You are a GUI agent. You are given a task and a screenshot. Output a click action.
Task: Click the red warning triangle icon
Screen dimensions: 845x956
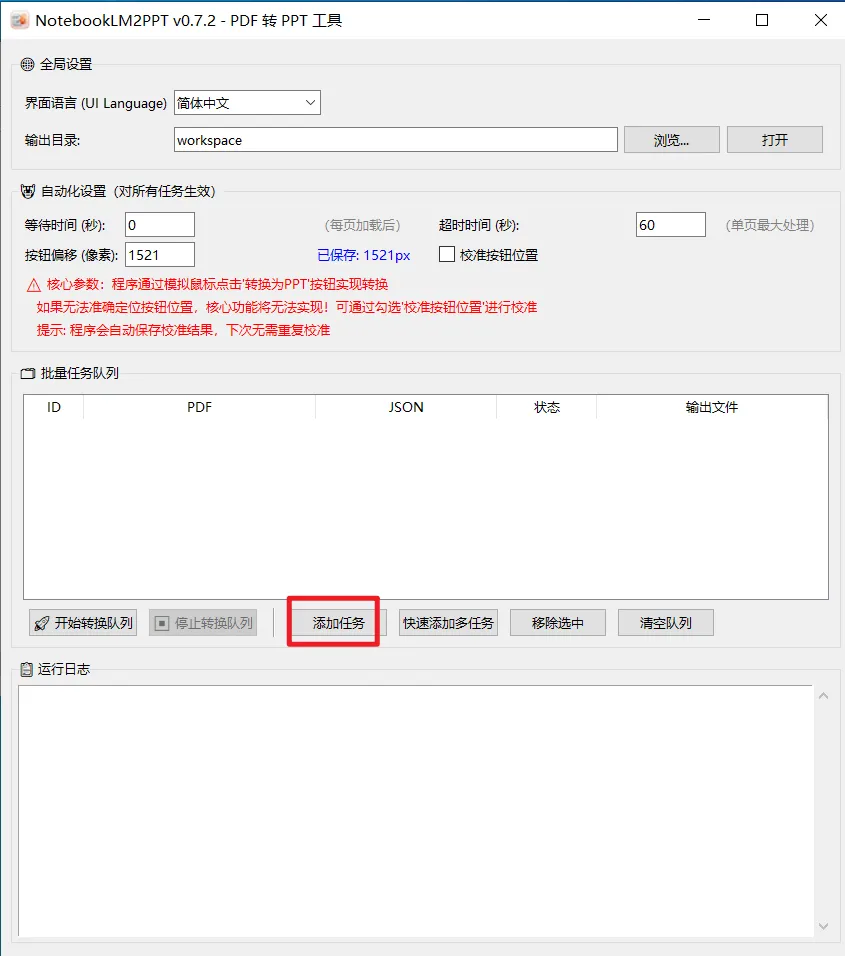34,285
